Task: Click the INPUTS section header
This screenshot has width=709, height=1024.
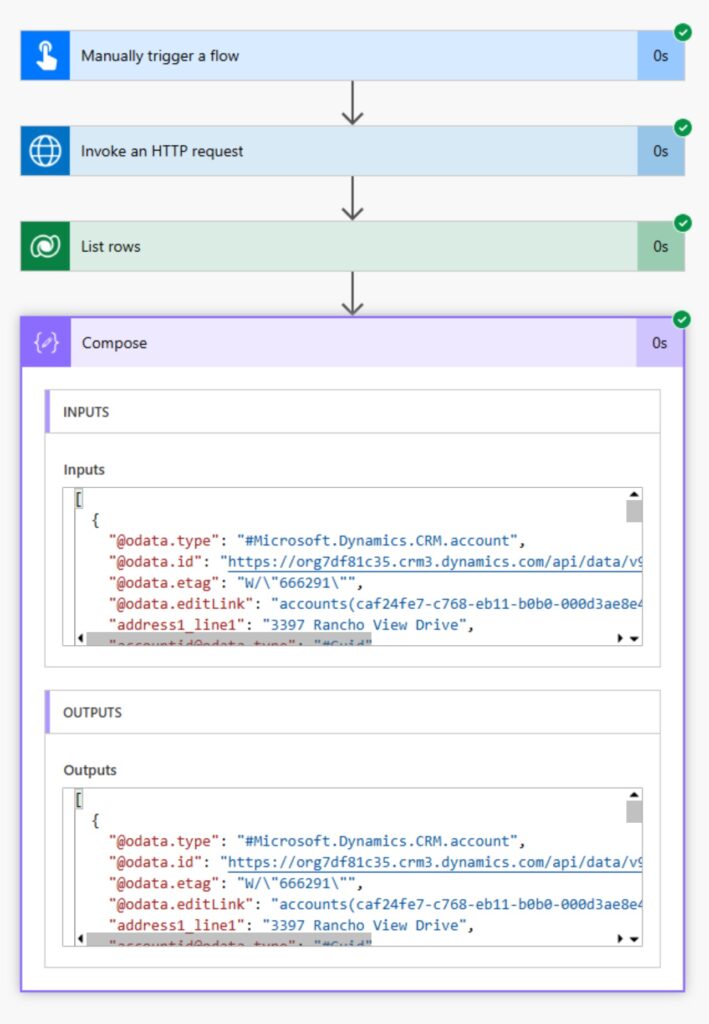Action: [353, 411]
